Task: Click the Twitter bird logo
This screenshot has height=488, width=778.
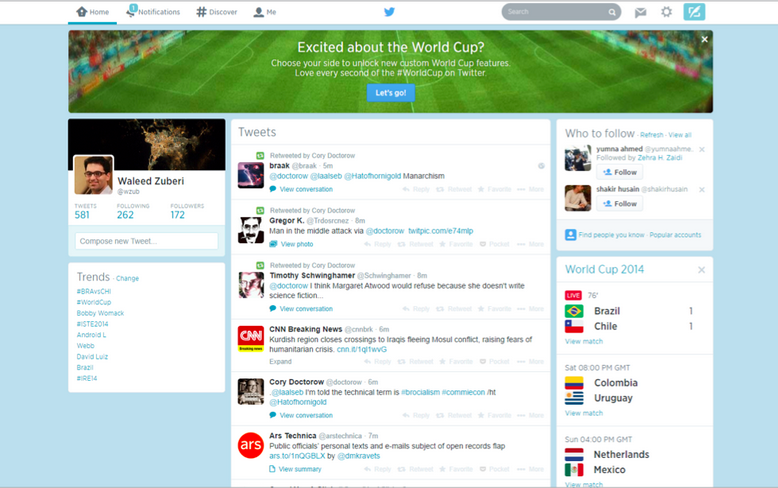Action: [x=389, y=12]
